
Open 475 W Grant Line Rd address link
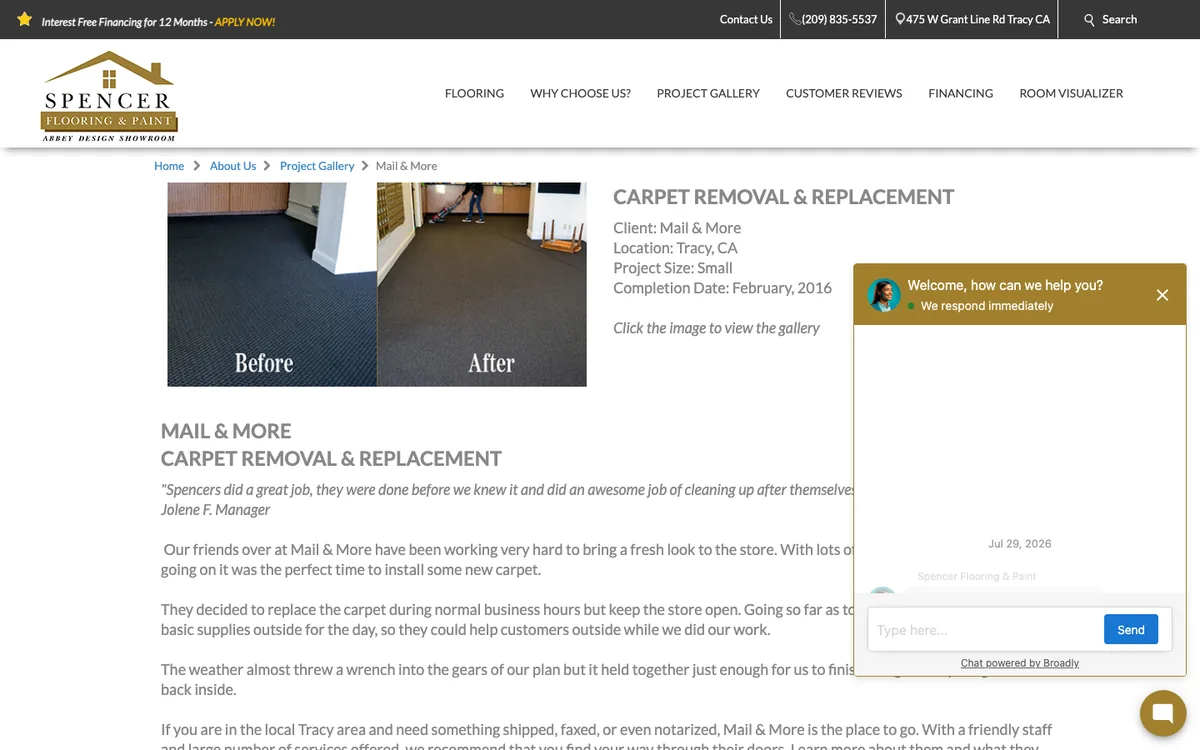click(x=978, y=19)
